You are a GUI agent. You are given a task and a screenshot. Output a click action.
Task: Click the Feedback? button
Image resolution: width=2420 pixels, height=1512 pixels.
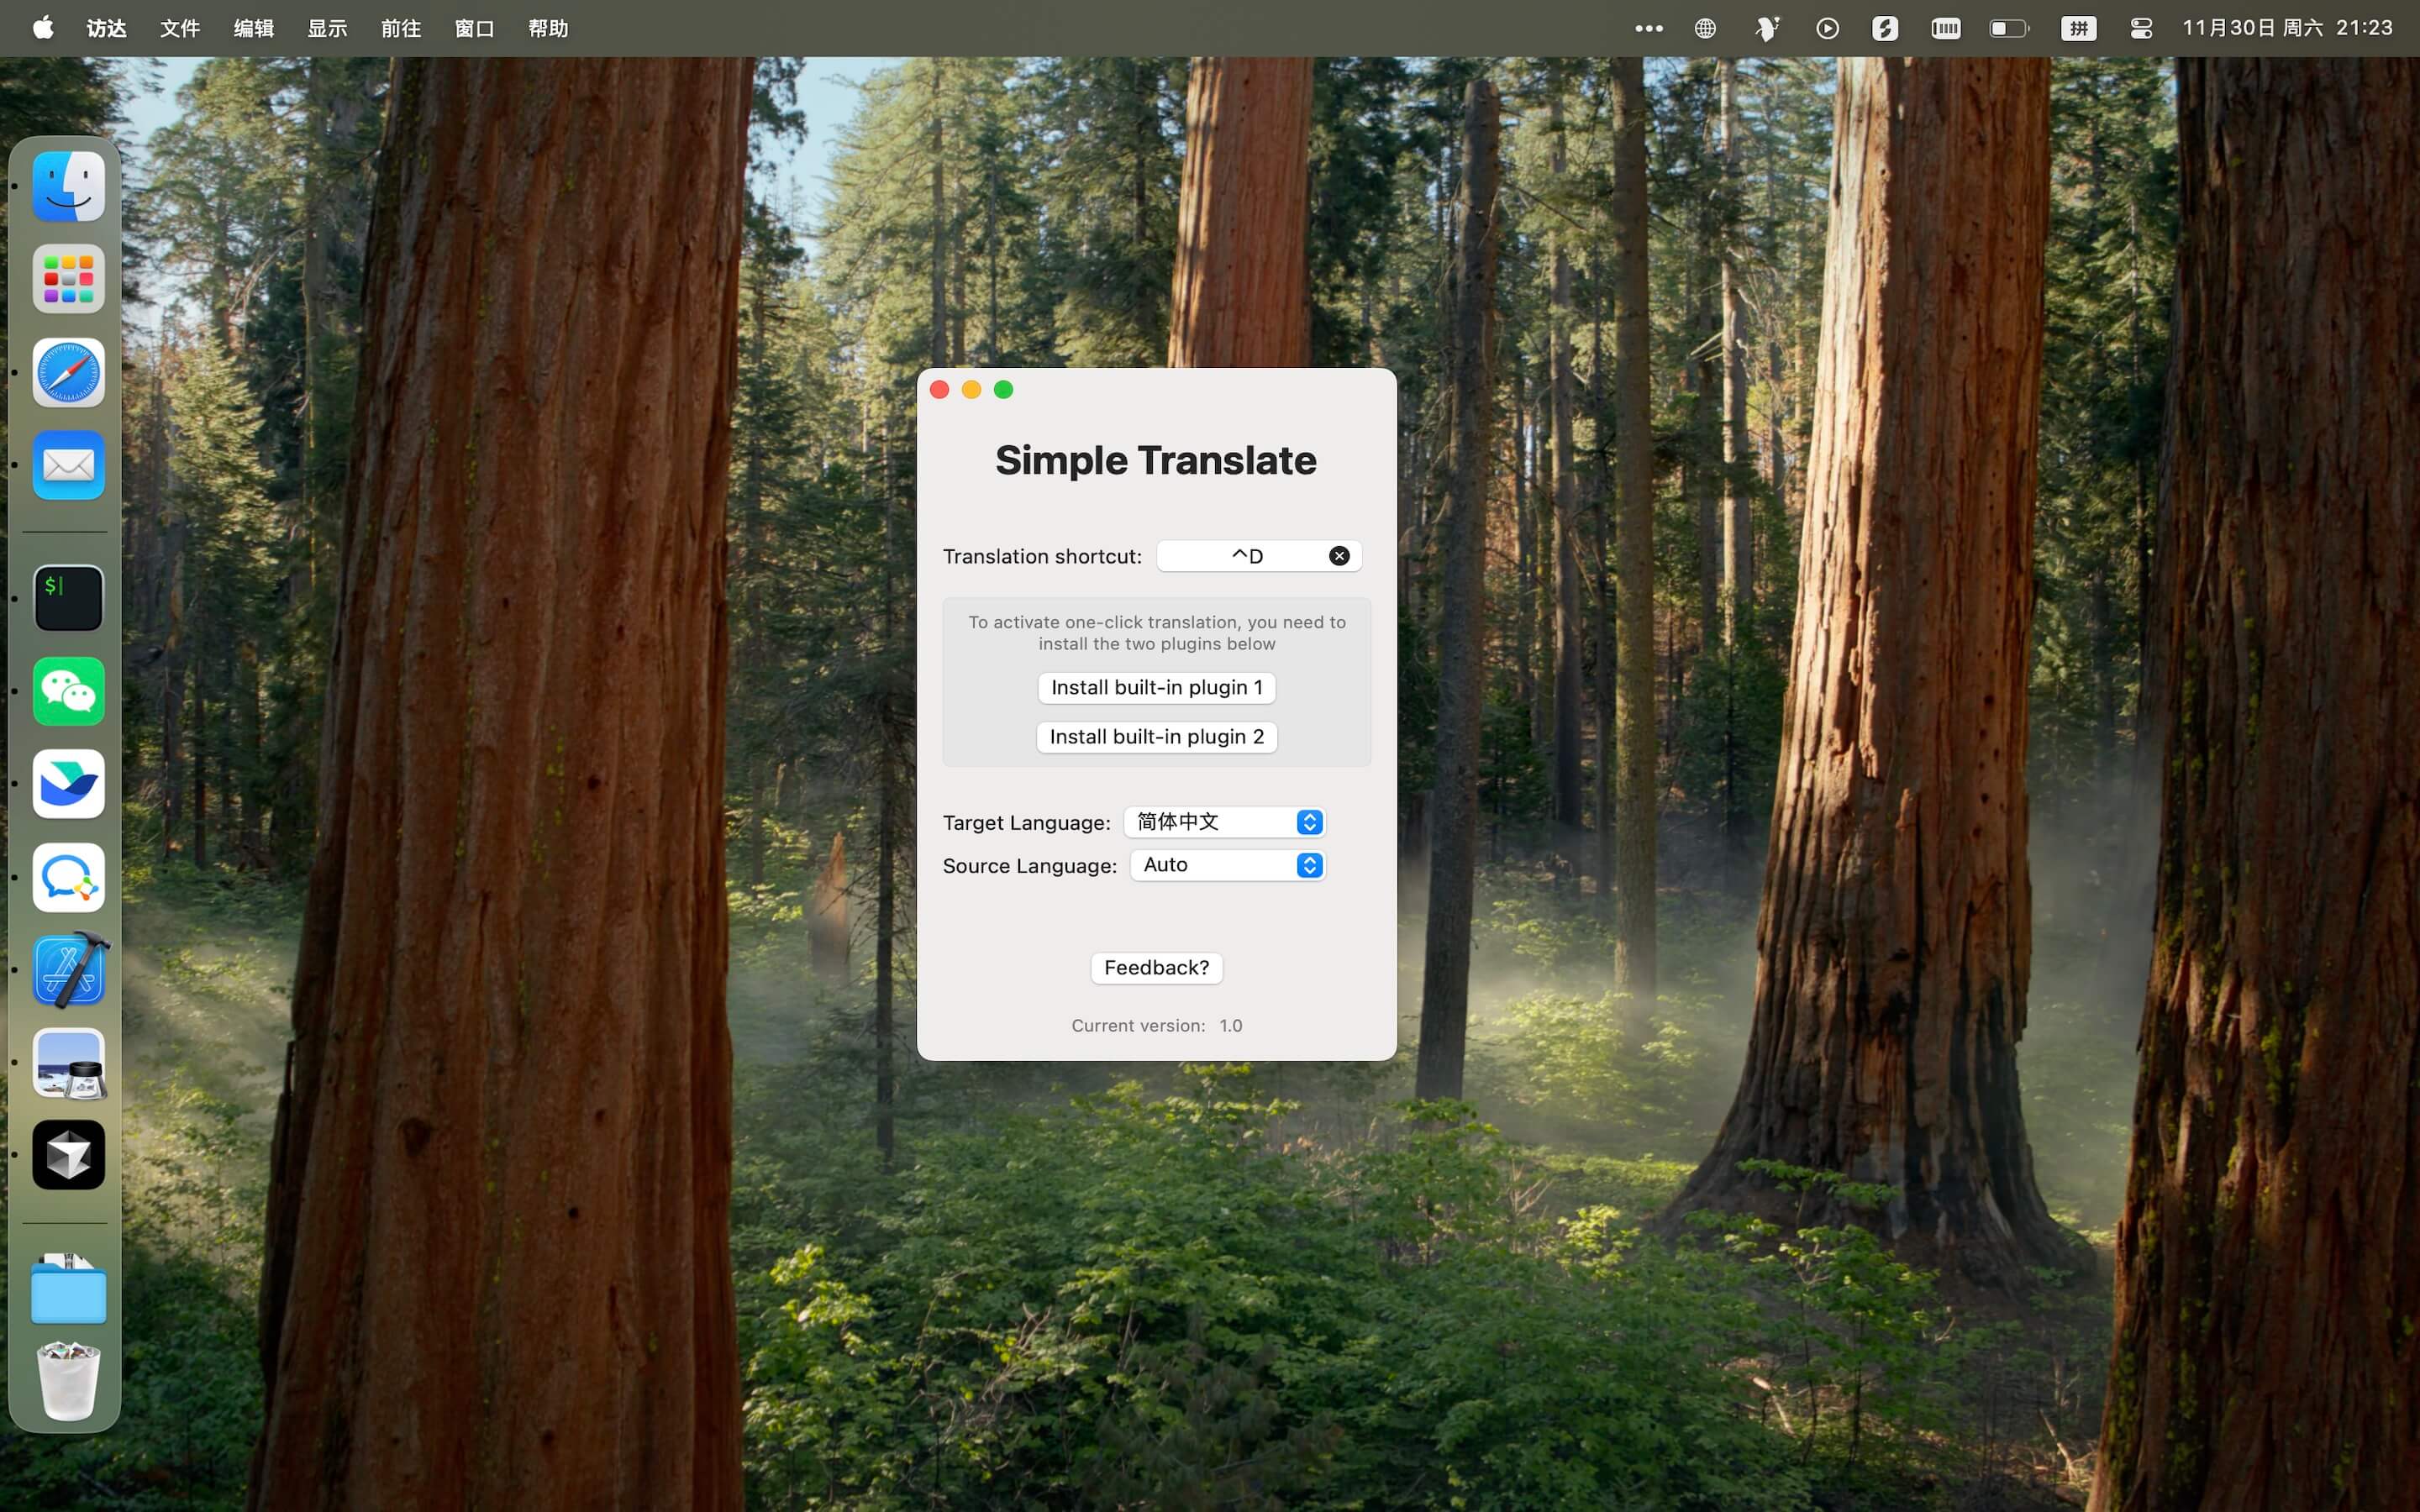click(x=1157, y=968)
